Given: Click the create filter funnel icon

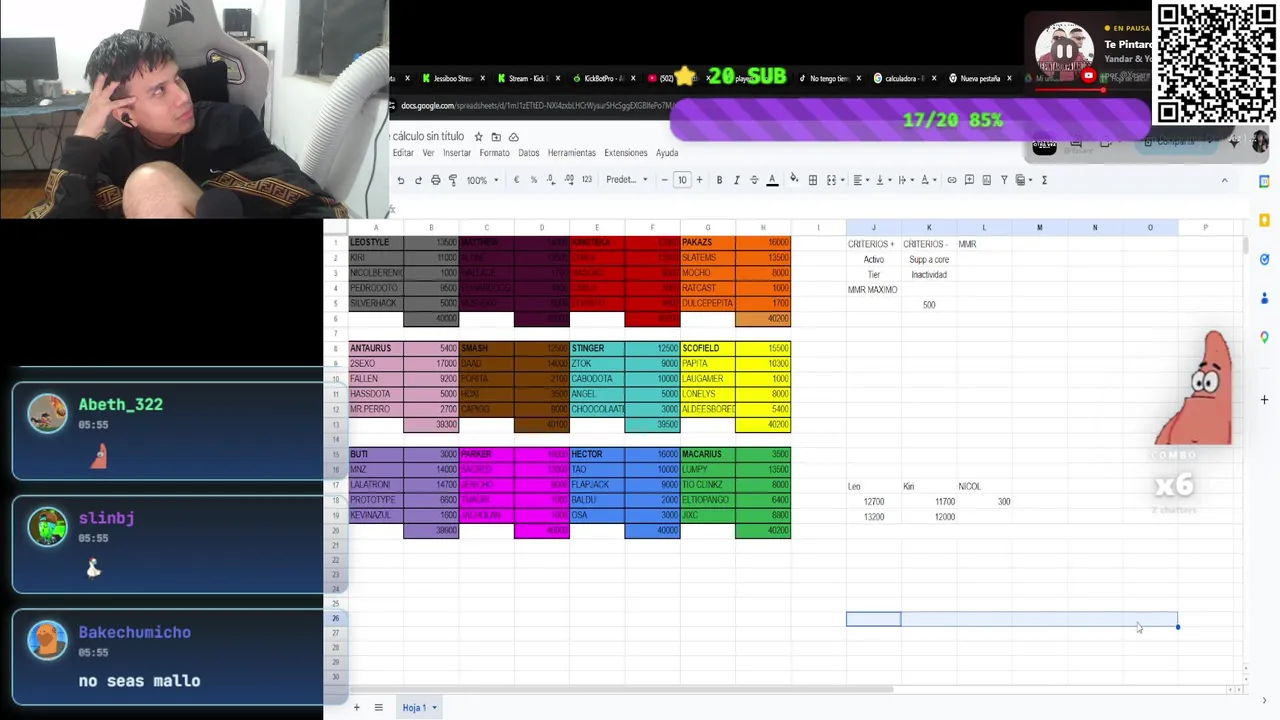Looking at the screenshot, I should [1004, 180].
